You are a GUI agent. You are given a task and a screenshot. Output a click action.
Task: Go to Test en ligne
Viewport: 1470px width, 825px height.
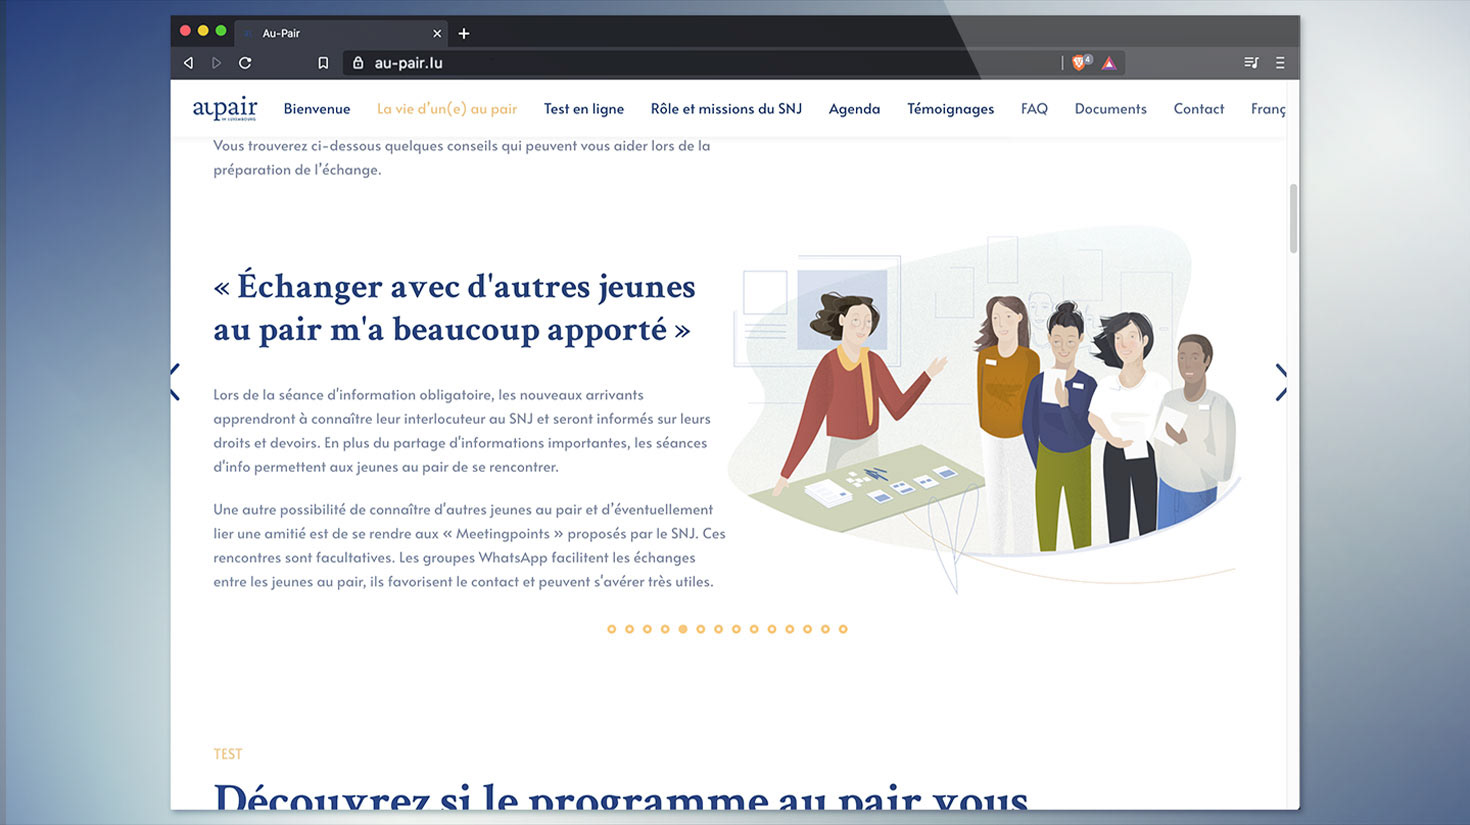[x=584, y=109]
